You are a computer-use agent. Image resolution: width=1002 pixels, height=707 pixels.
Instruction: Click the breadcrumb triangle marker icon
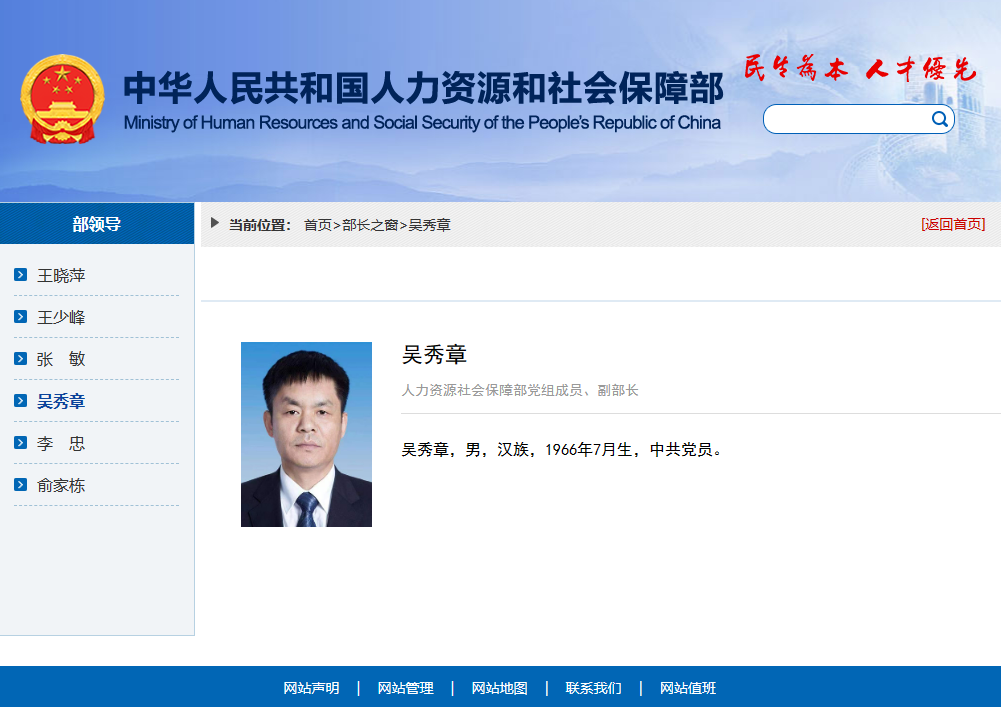pyautogui.click(x=215, y=223)
